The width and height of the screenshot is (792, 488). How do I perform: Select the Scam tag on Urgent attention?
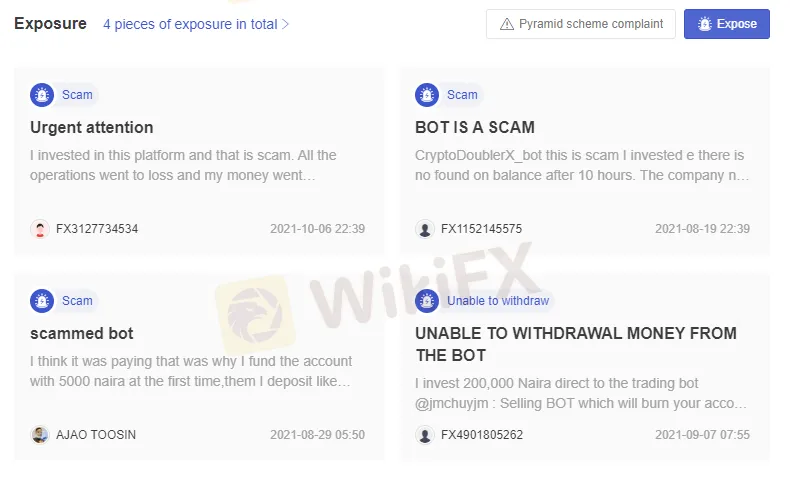[x=77, y=95]
